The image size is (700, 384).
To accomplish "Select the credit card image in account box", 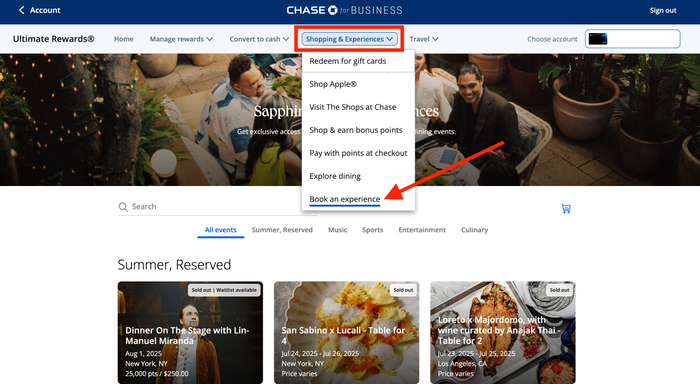I will 598,39.
